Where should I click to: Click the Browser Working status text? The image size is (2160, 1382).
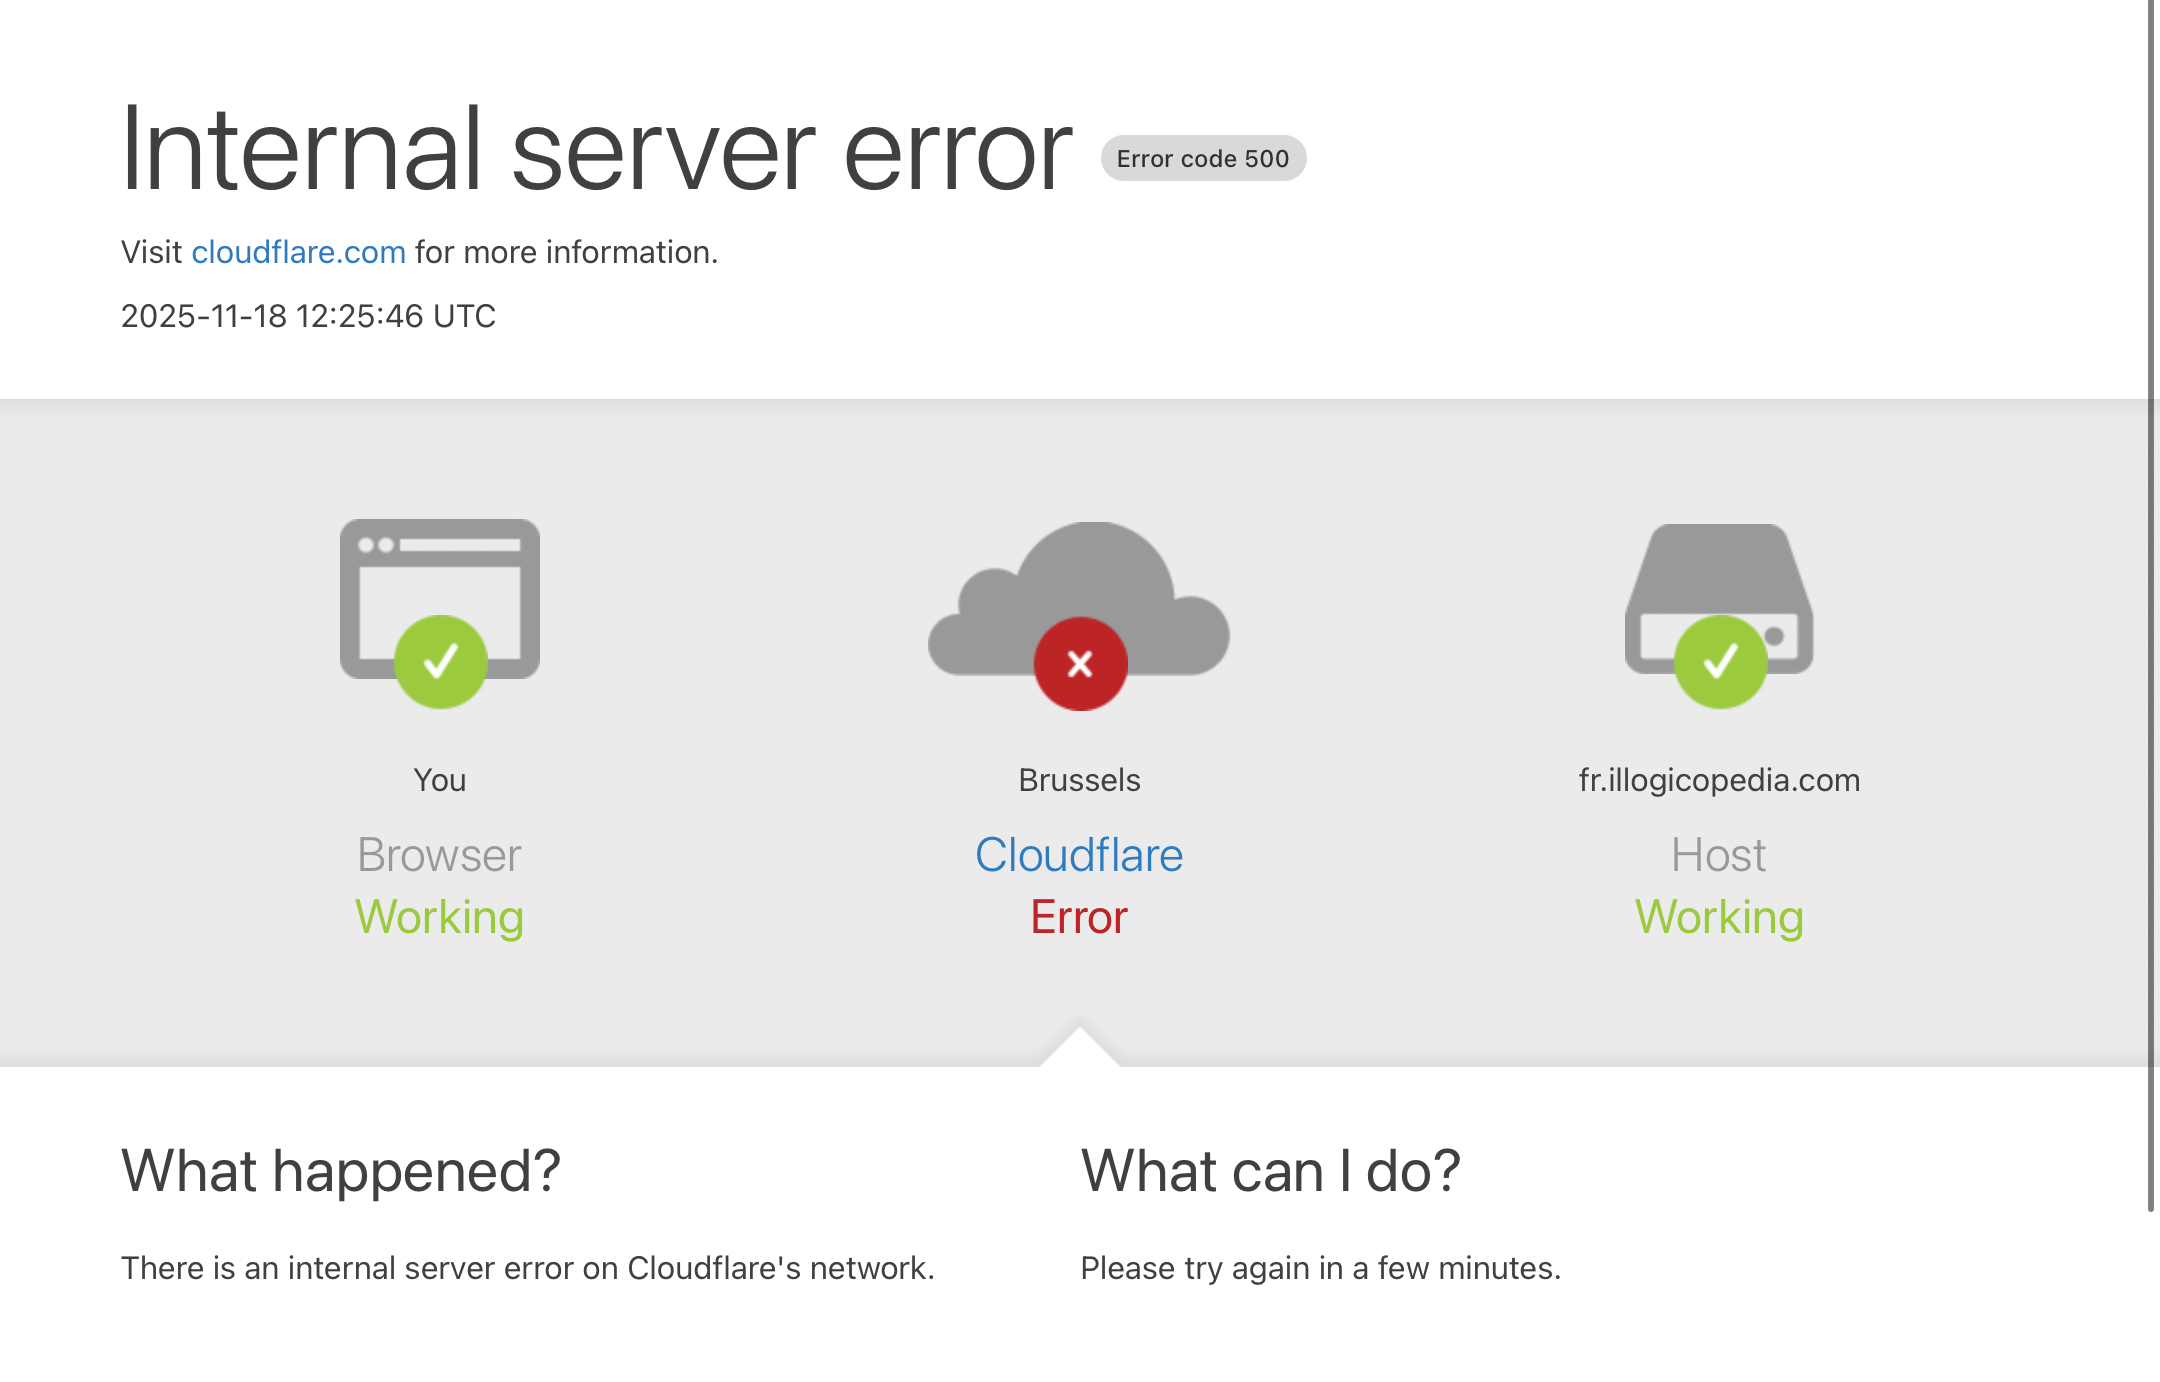tap(439, 917)
